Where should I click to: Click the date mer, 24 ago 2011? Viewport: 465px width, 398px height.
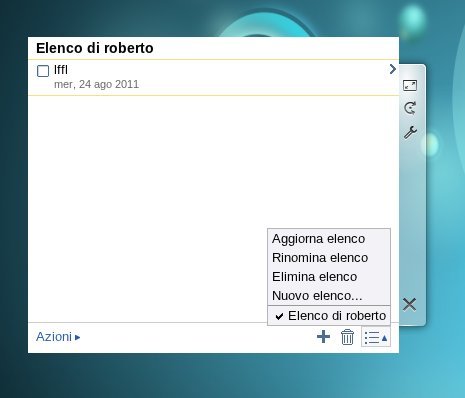click(x=96, y=84)
